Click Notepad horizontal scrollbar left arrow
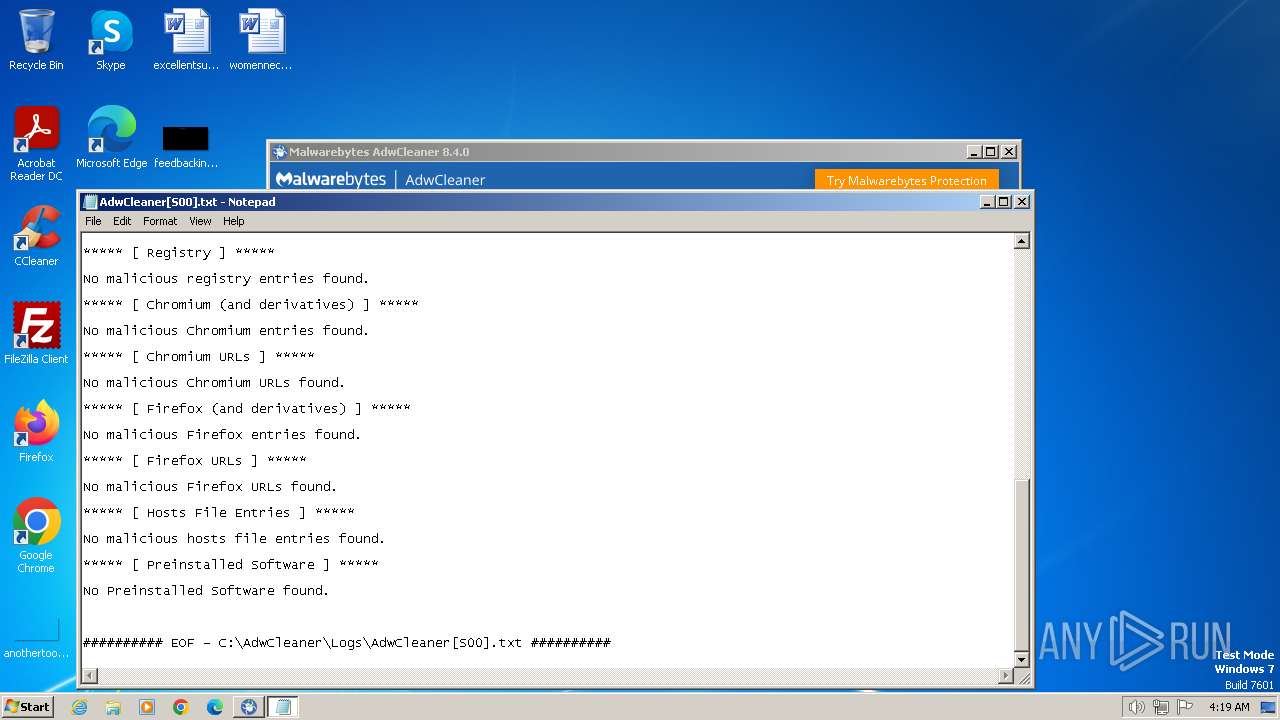Screen dimensions: 1280x720 pyautogui.click(x=89, y=676)
